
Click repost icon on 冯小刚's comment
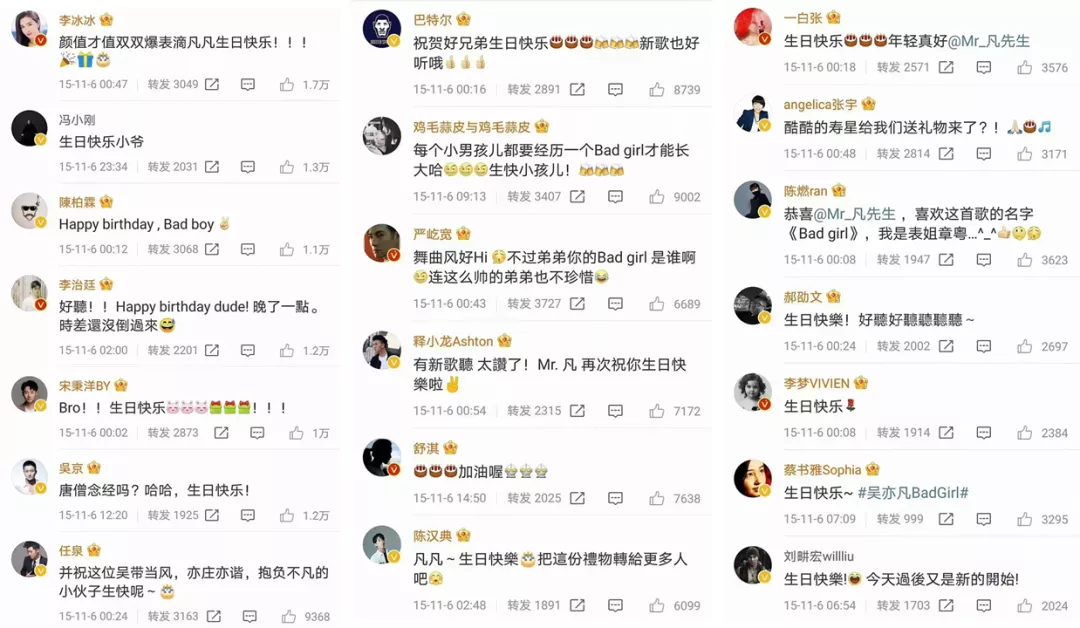point(212,167)
